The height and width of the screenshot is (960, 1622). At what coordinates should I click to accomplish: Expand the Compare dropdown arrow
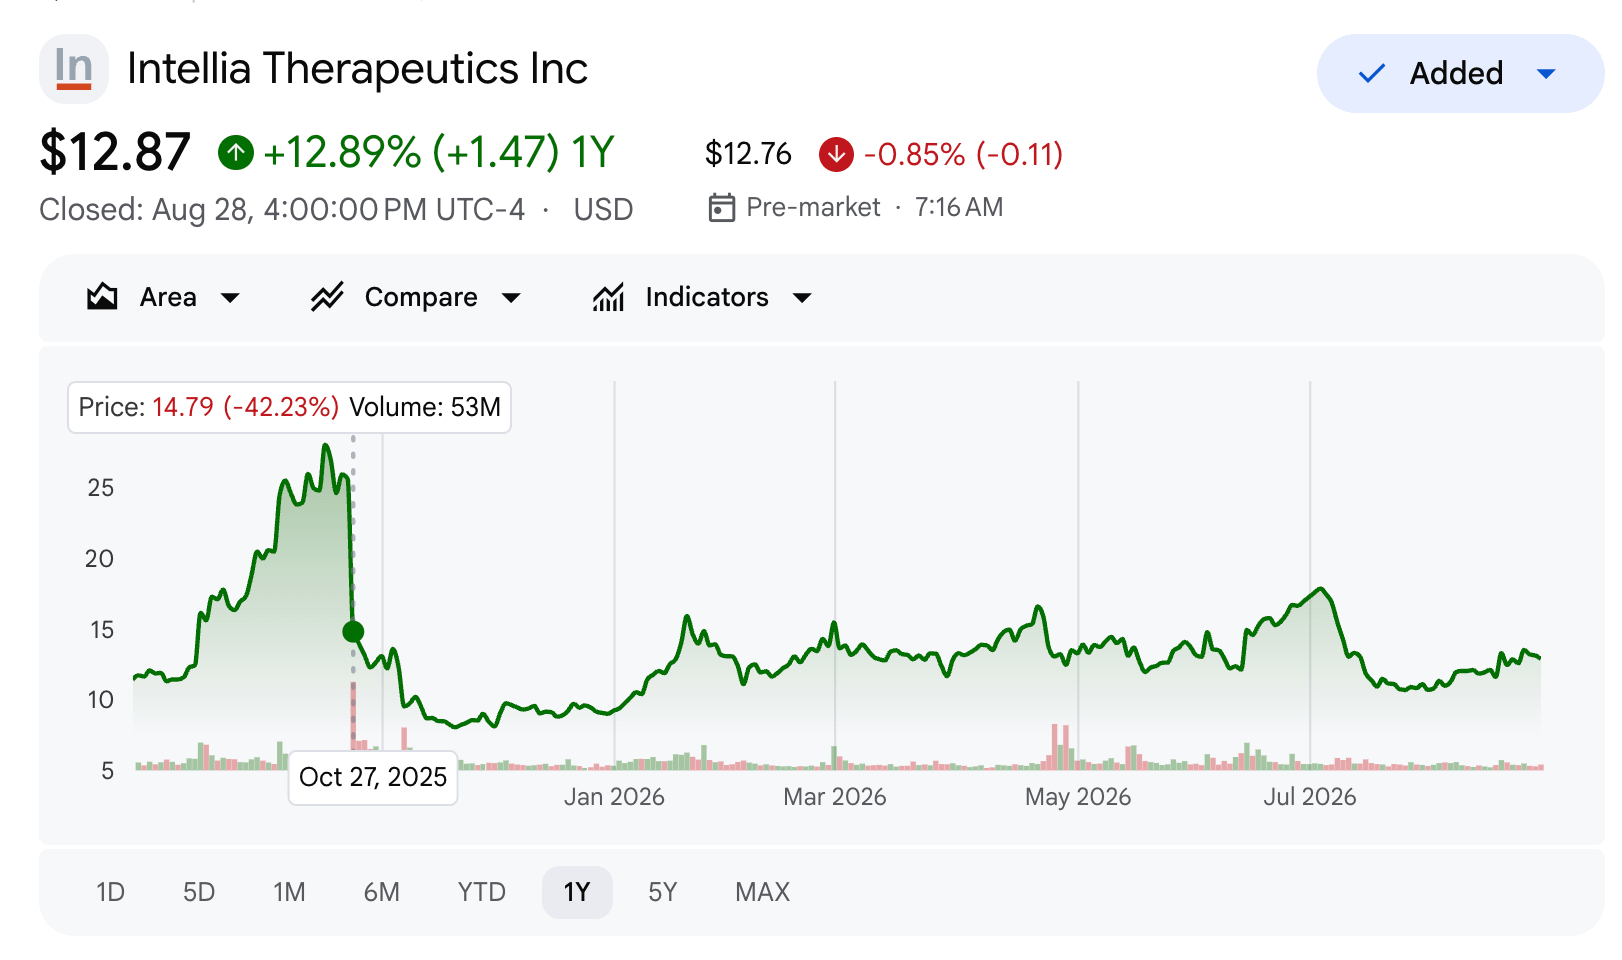[511, 297]
